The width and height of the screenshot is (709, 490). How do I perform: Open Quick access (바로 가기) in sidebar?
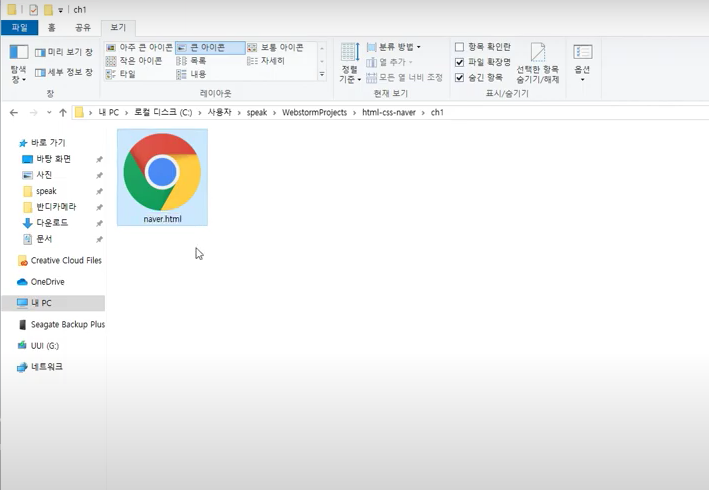(x=43, y=143)
